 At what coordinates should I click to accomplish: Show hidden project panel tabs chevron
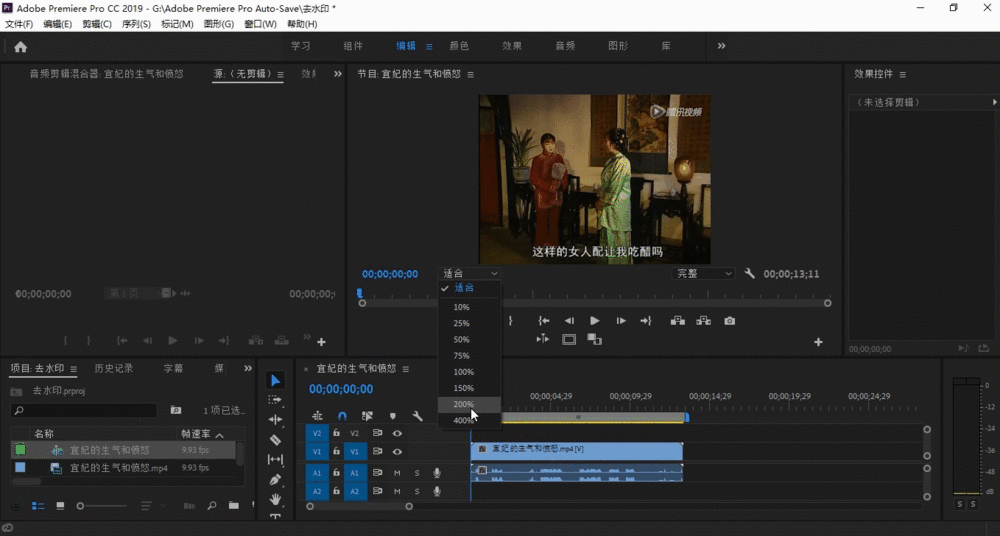247,368
